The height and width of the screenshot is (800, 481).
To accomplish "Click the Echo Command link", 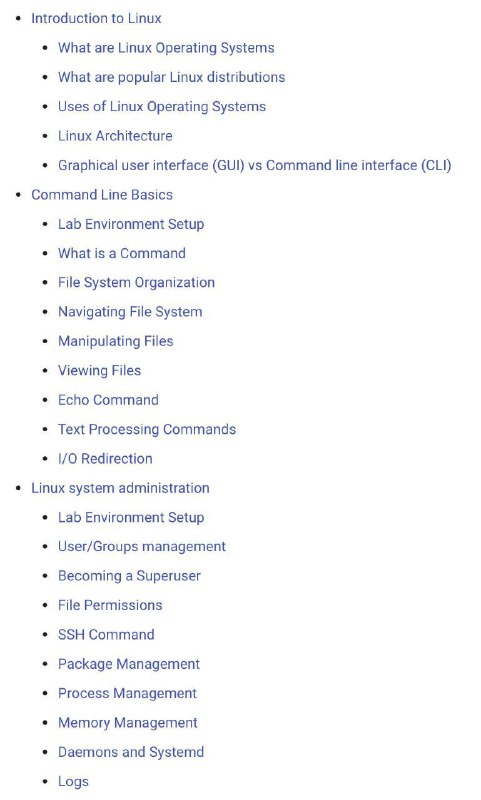I will (x=108, y=400).
